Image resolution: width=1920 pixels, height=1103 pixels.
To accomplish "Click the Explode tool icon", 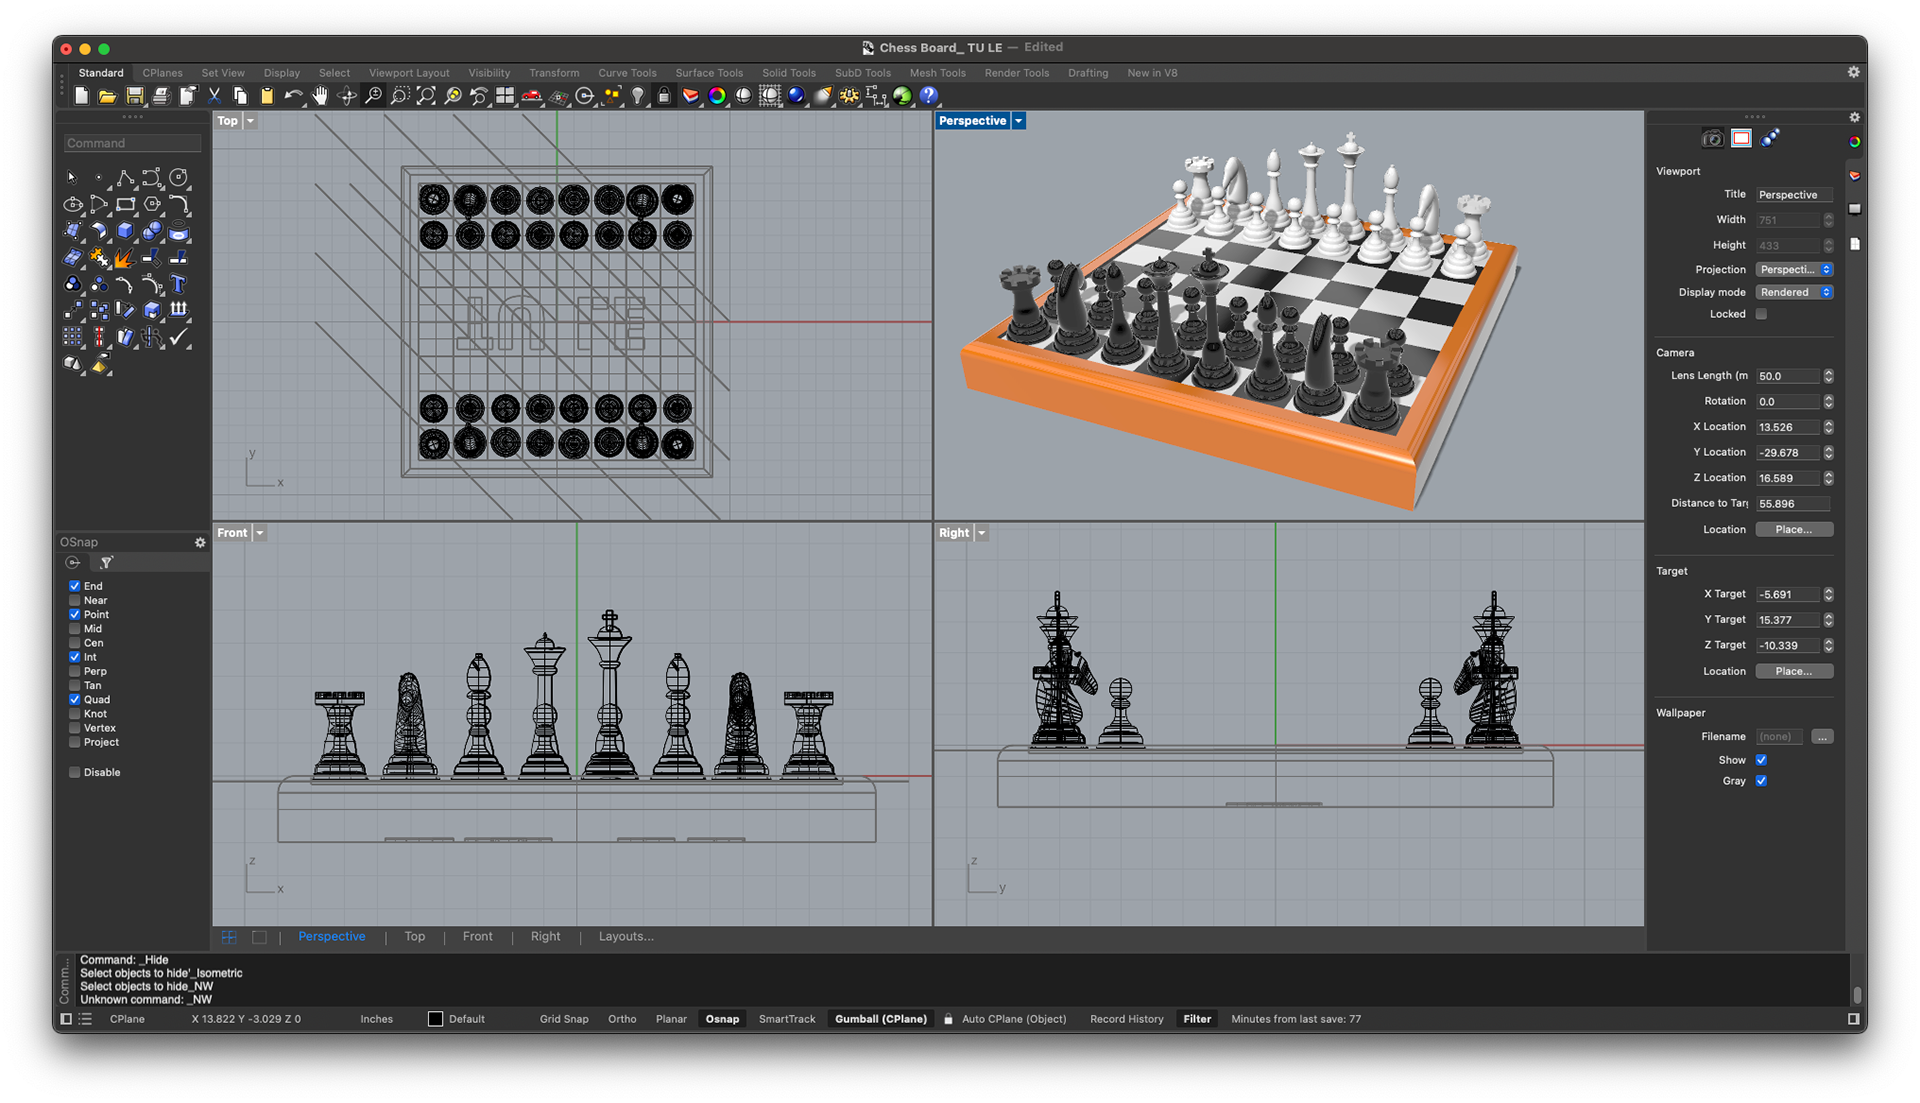I will click(x=124, y=259).
